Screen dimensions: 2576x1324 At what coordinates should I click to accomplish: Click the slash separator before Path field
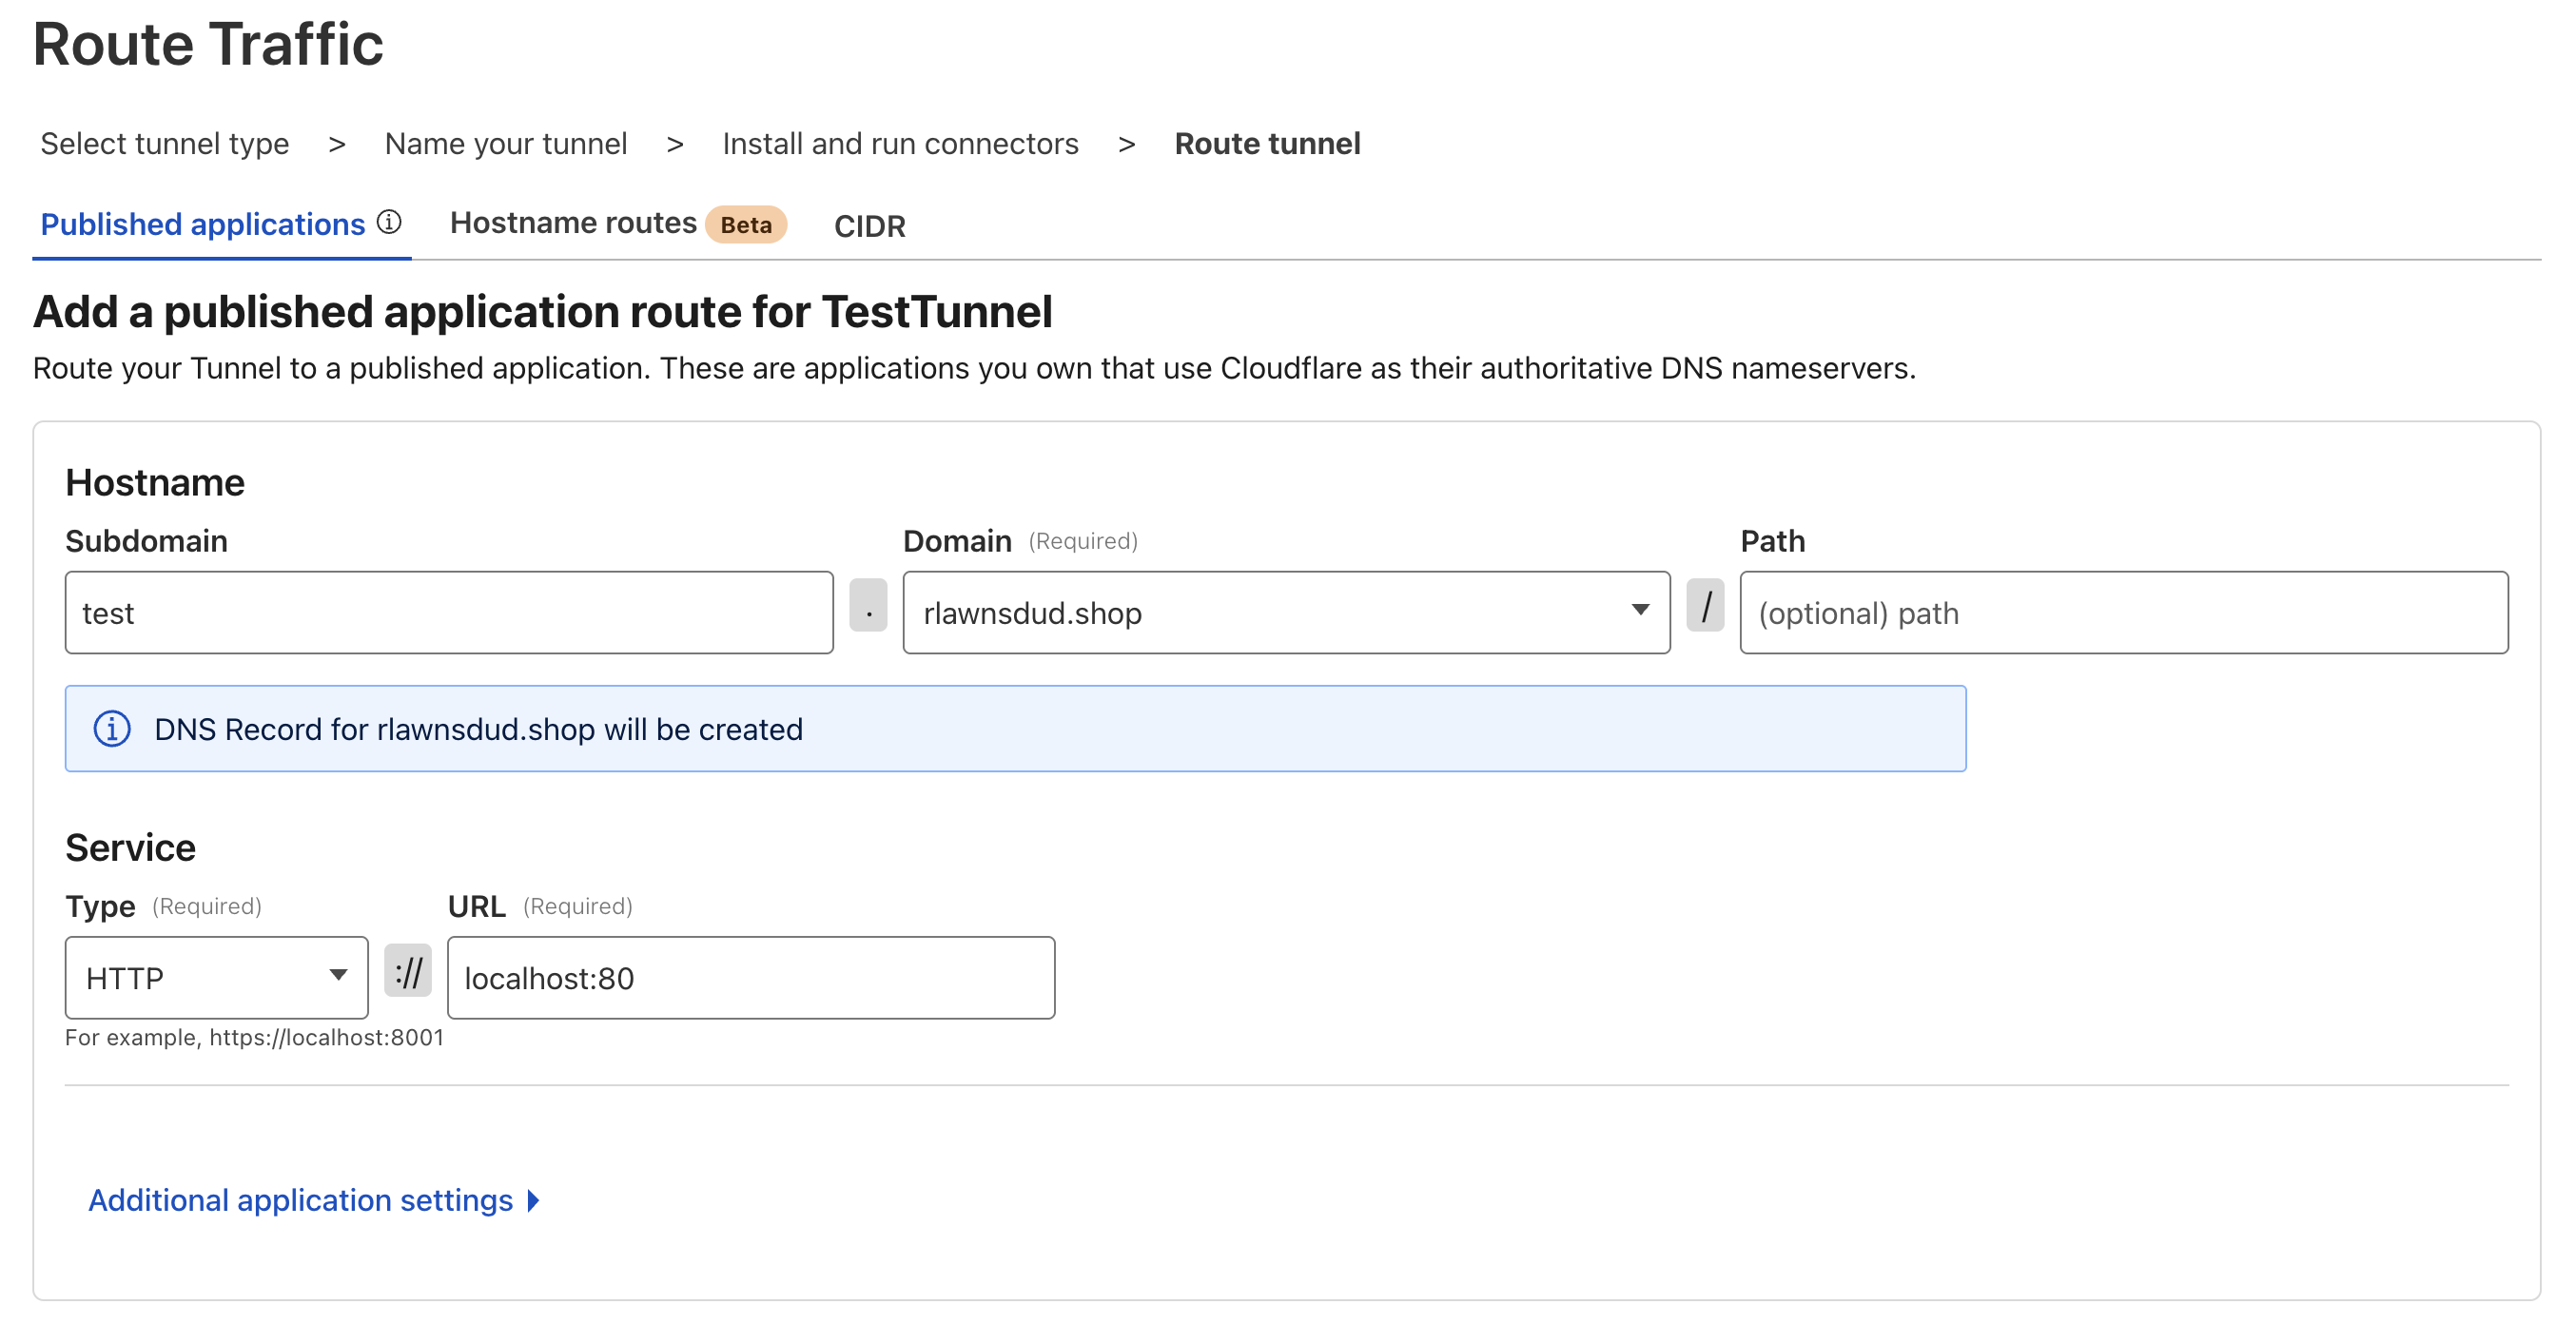(1705, 606)
